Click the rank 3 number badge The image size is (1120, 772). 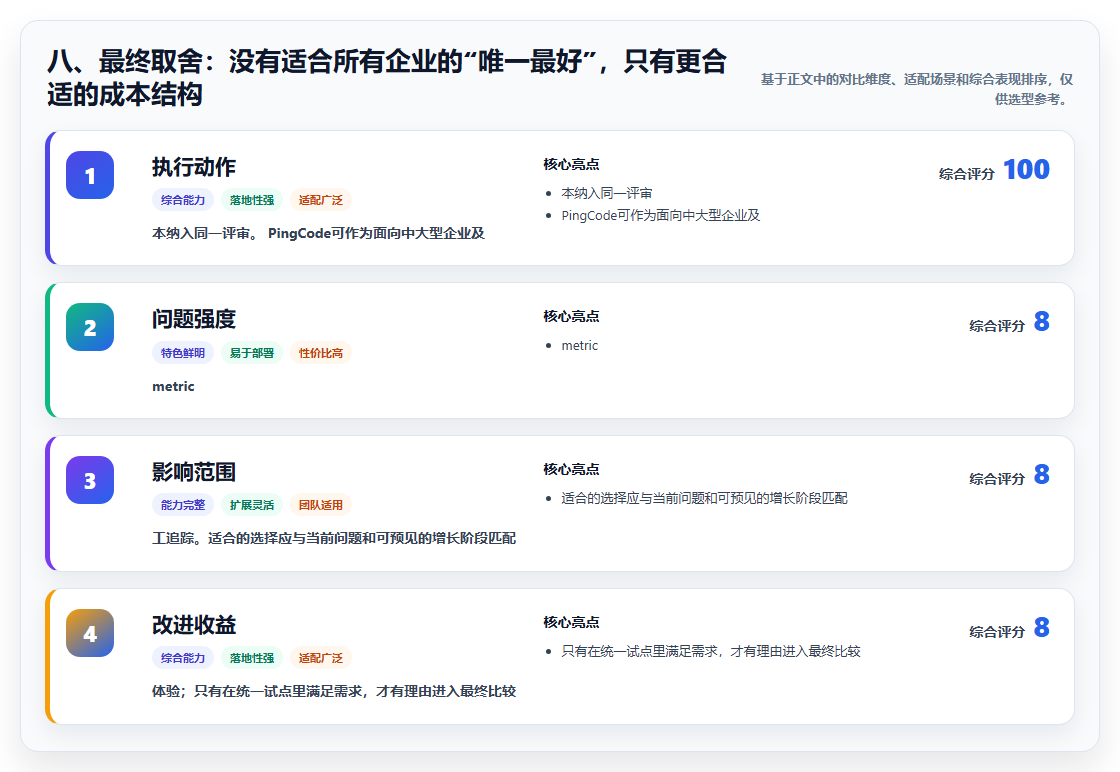click(x=90, y=480)
